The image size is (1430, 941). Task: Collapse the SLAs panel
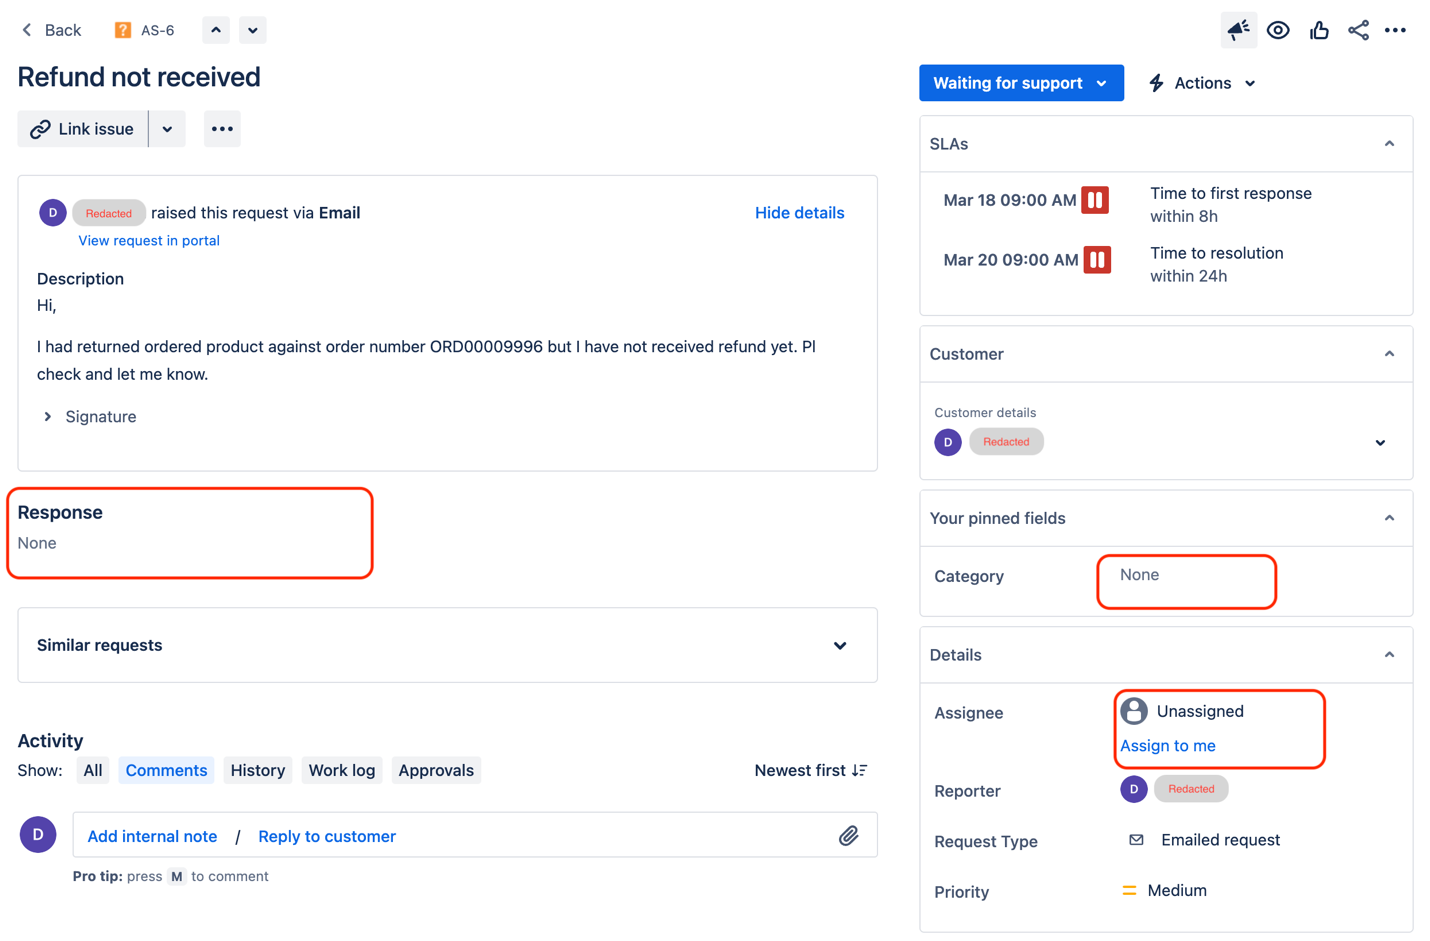(x=1389, y=144)
